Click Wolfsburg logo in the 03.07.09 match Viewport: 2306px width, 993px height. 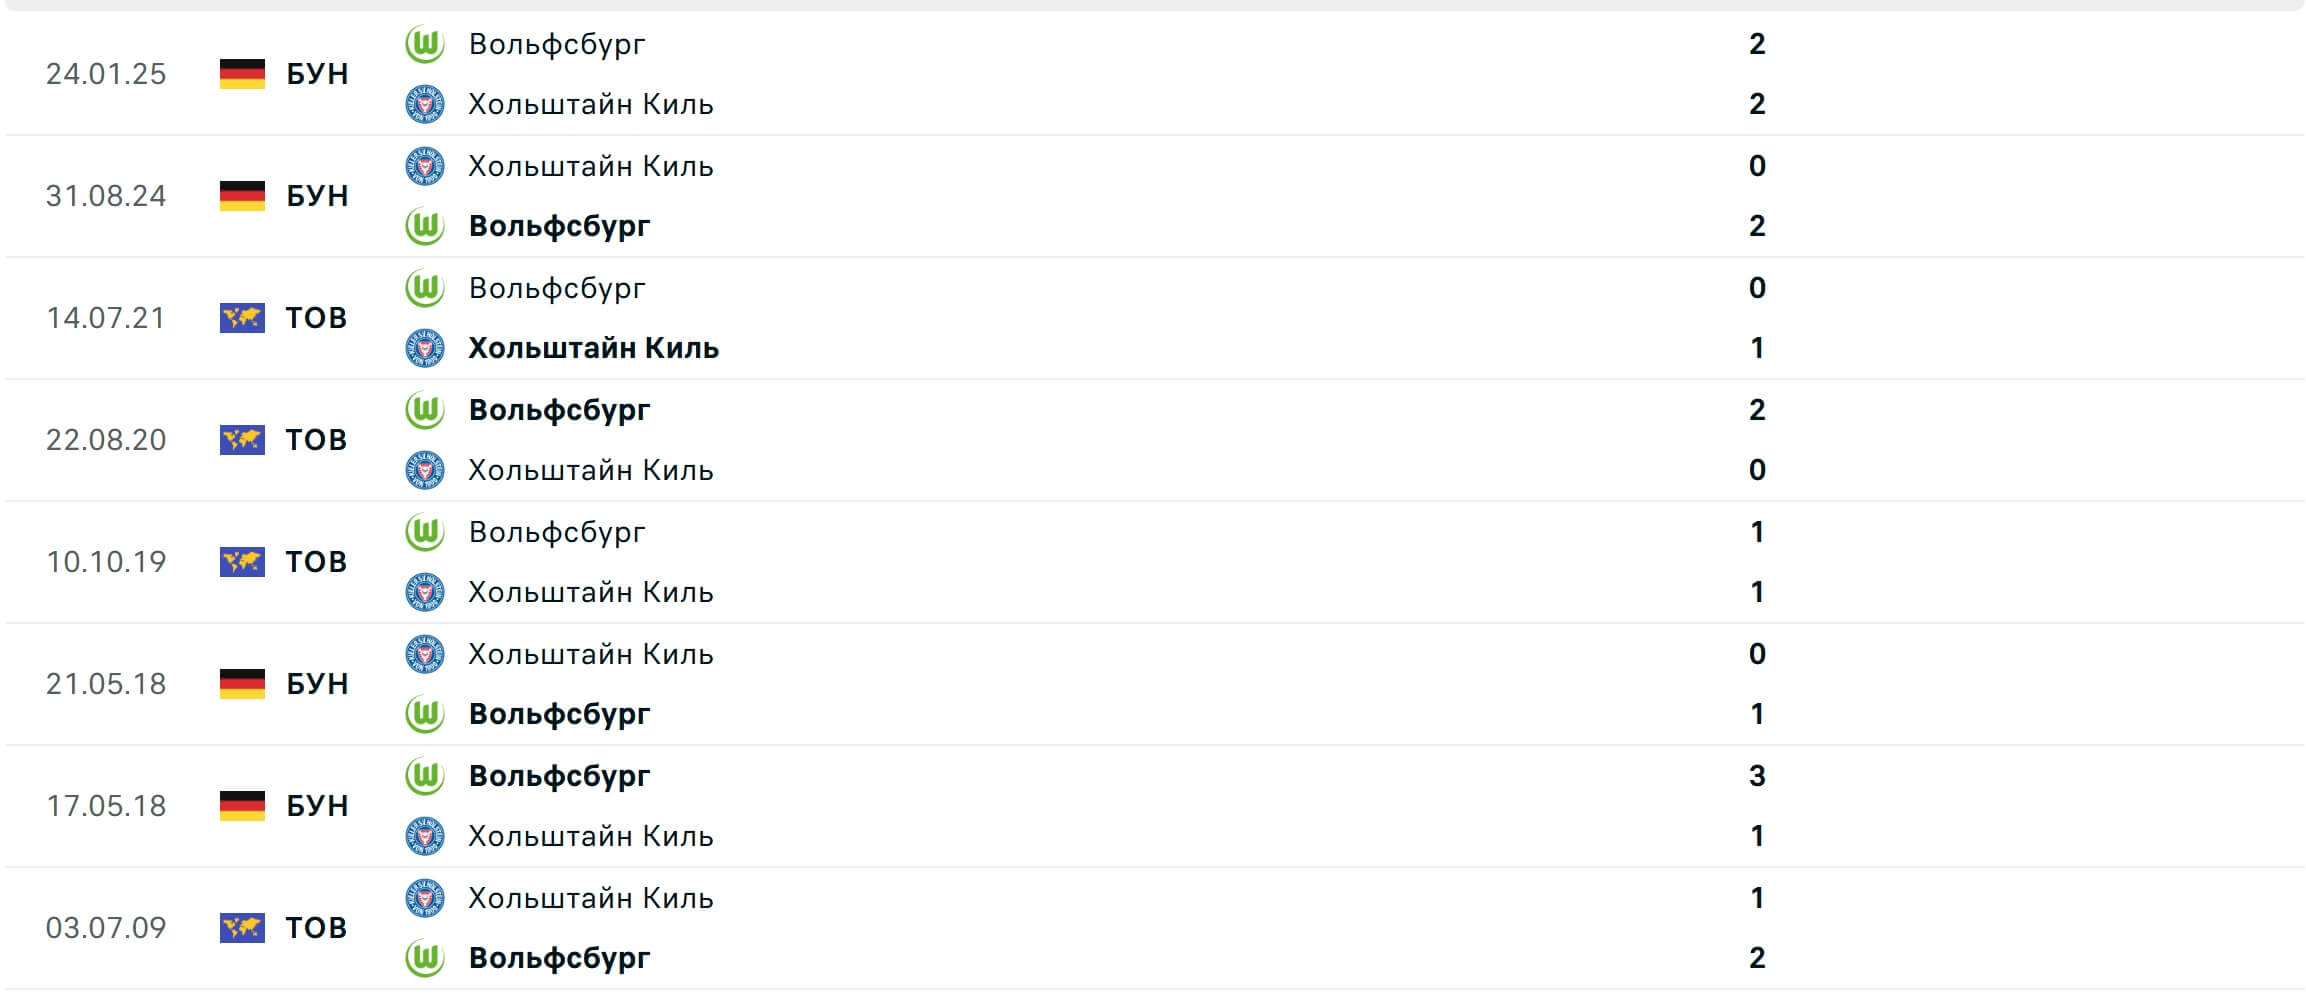click(x=425, y=958)
